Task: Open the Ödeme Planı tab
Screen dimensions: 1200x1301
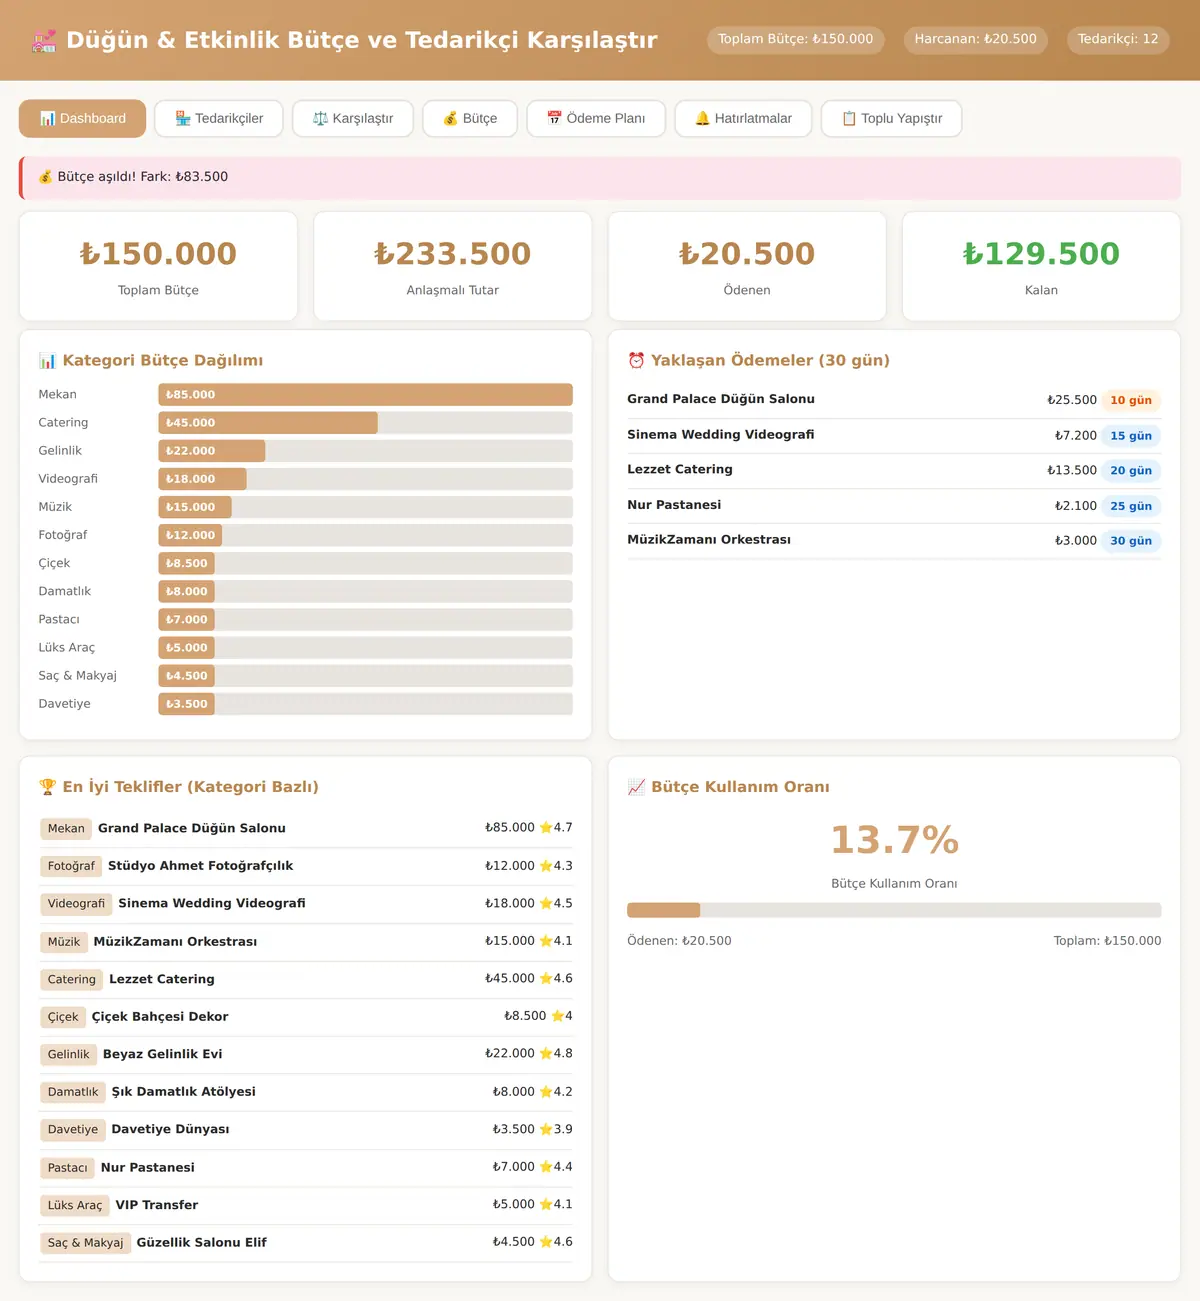Action: 596,118
